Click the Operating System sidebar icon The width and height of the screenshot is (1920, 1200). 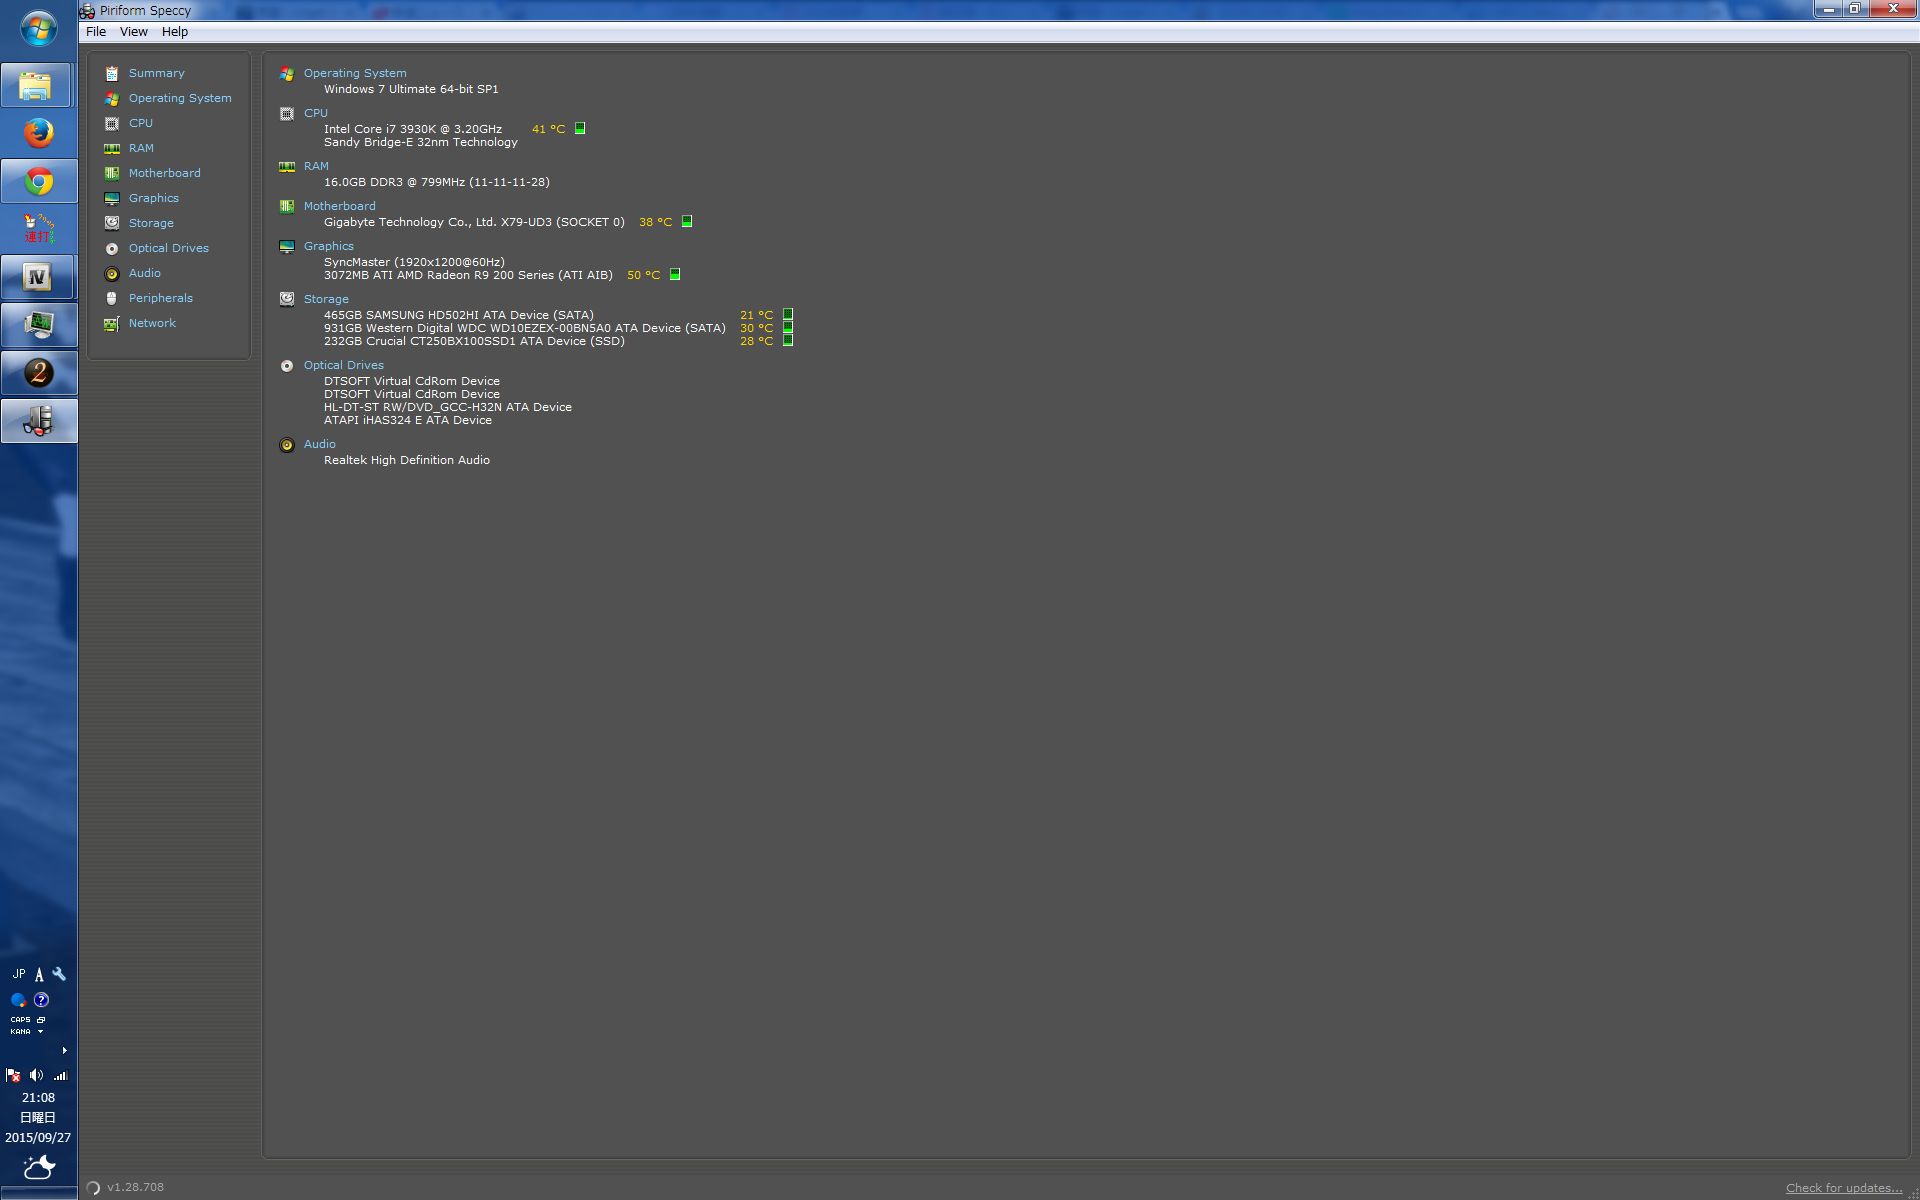tap(112, 98)
